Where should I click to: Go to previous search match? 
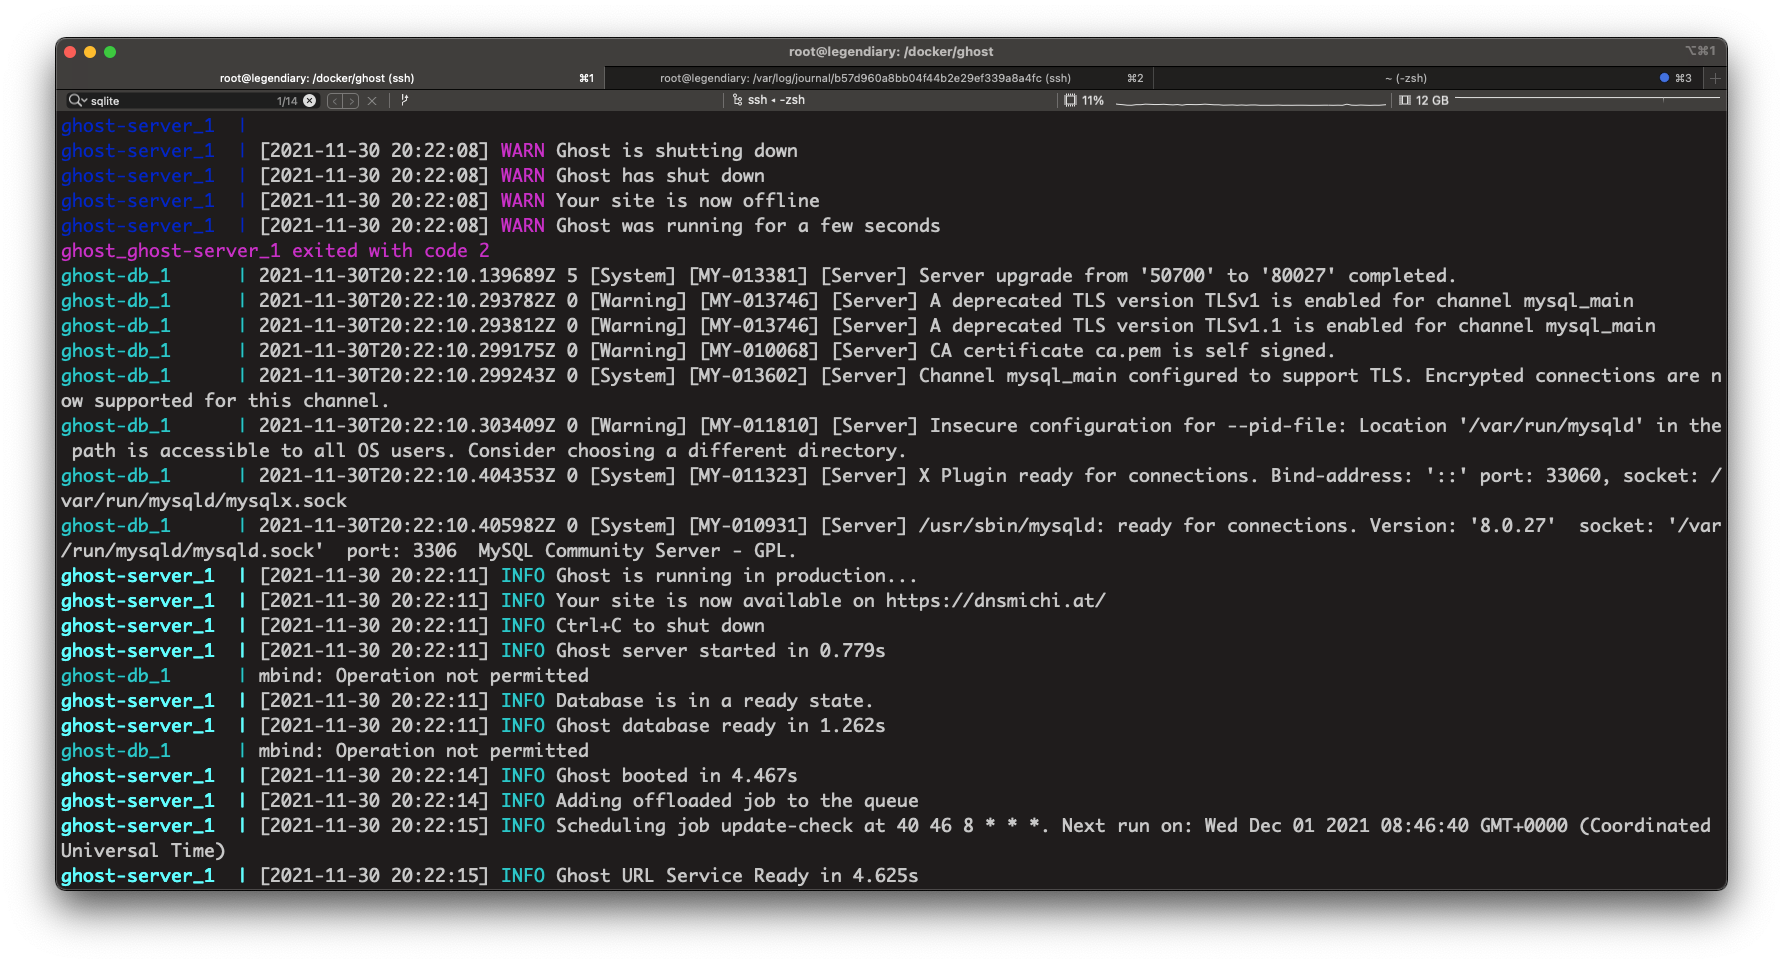tap(334, 101)
